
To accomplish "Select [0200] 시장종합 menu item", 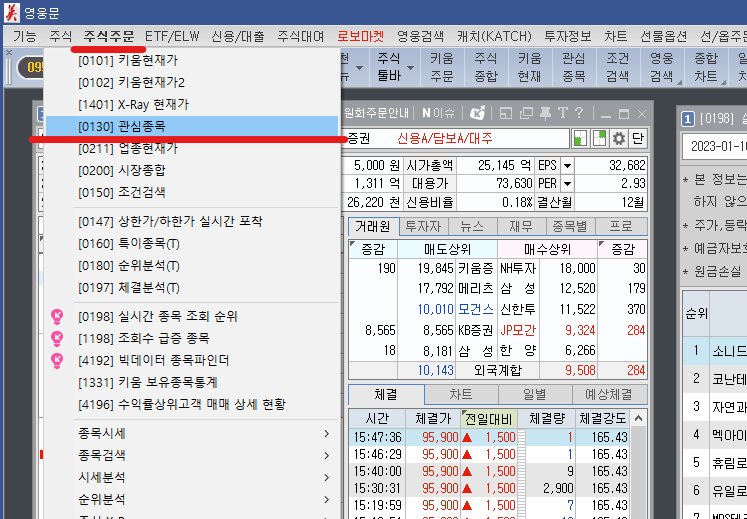I will [x=192, y=171].
